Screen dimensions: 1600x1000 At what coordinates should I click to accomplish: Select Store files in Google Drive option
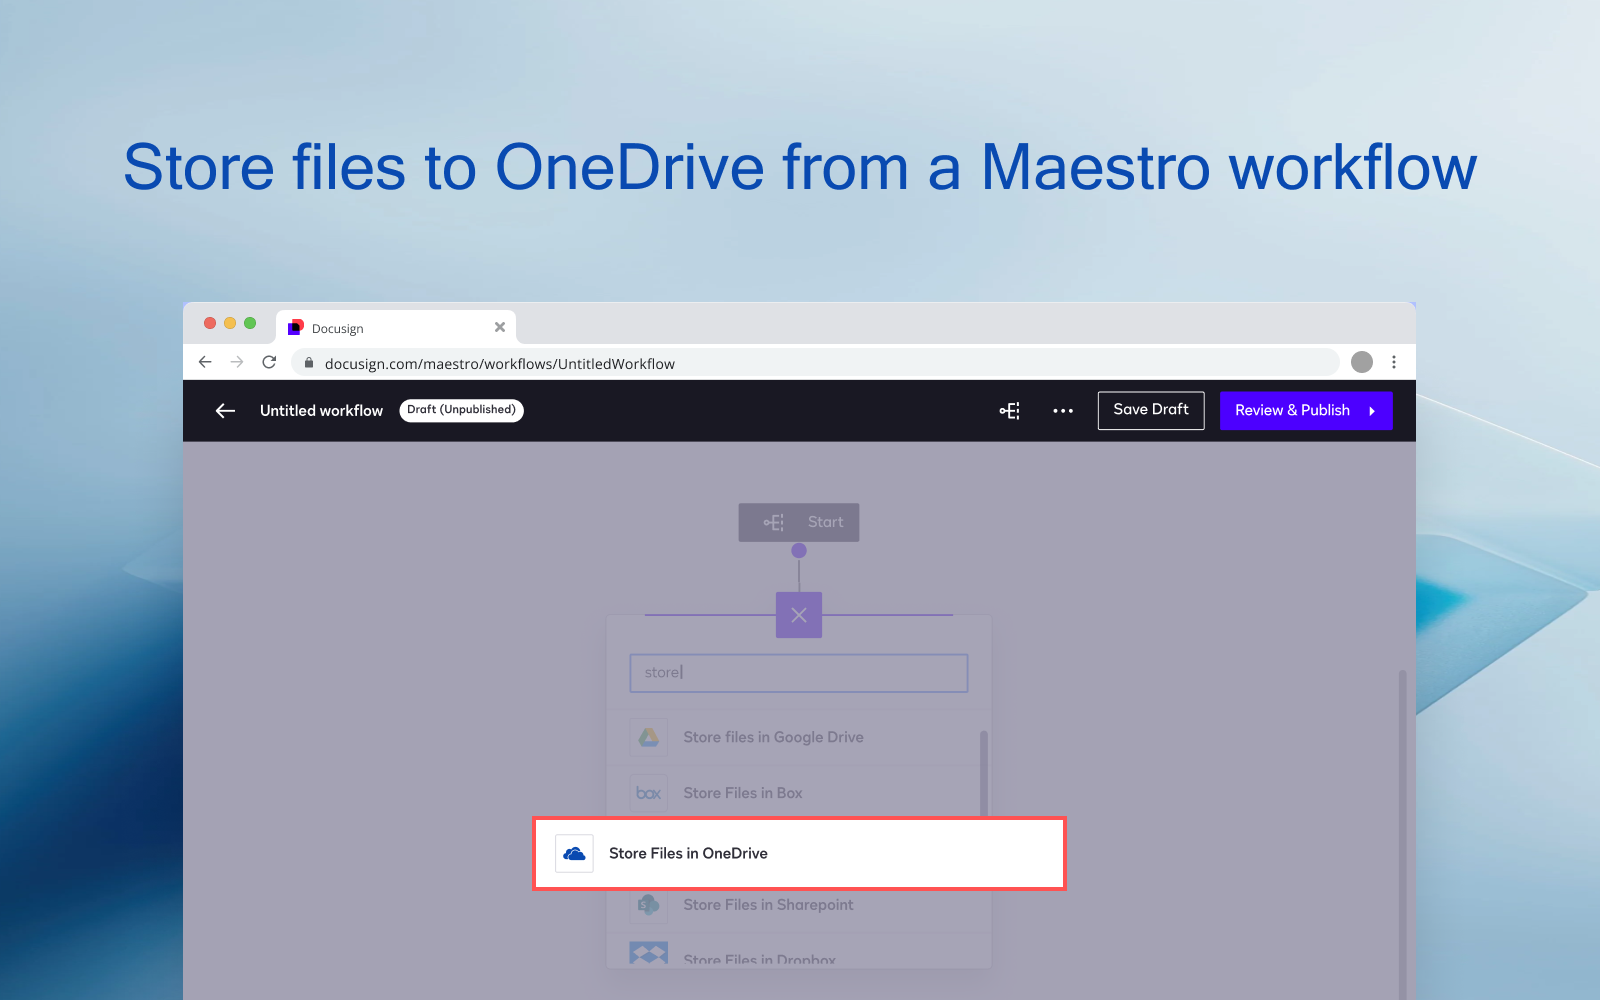[x=773, y=737]
